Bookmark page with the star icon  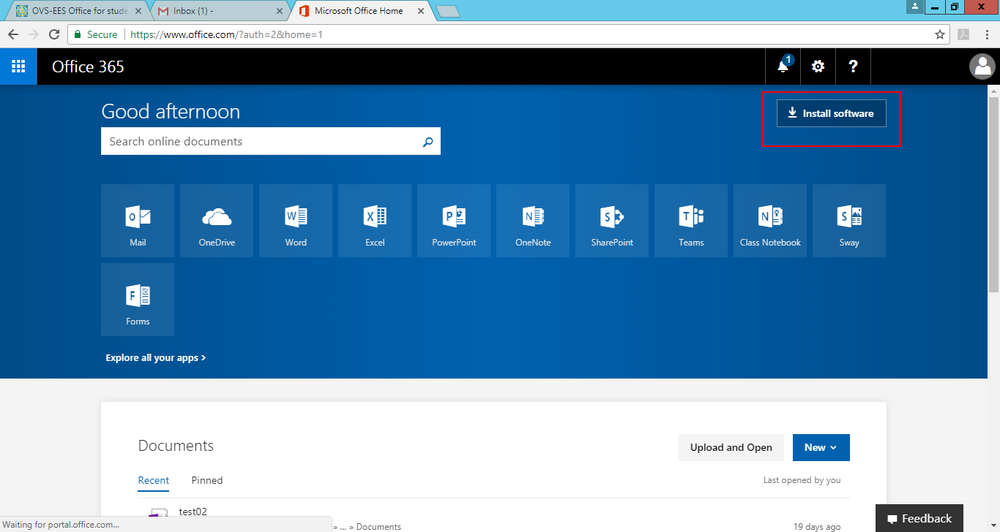[939, 34]
